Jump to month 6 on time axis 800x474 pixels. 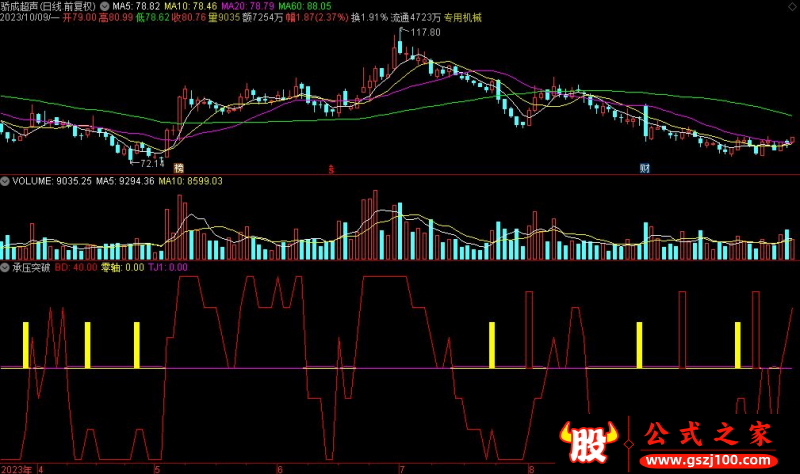click(x=280, y=469)
